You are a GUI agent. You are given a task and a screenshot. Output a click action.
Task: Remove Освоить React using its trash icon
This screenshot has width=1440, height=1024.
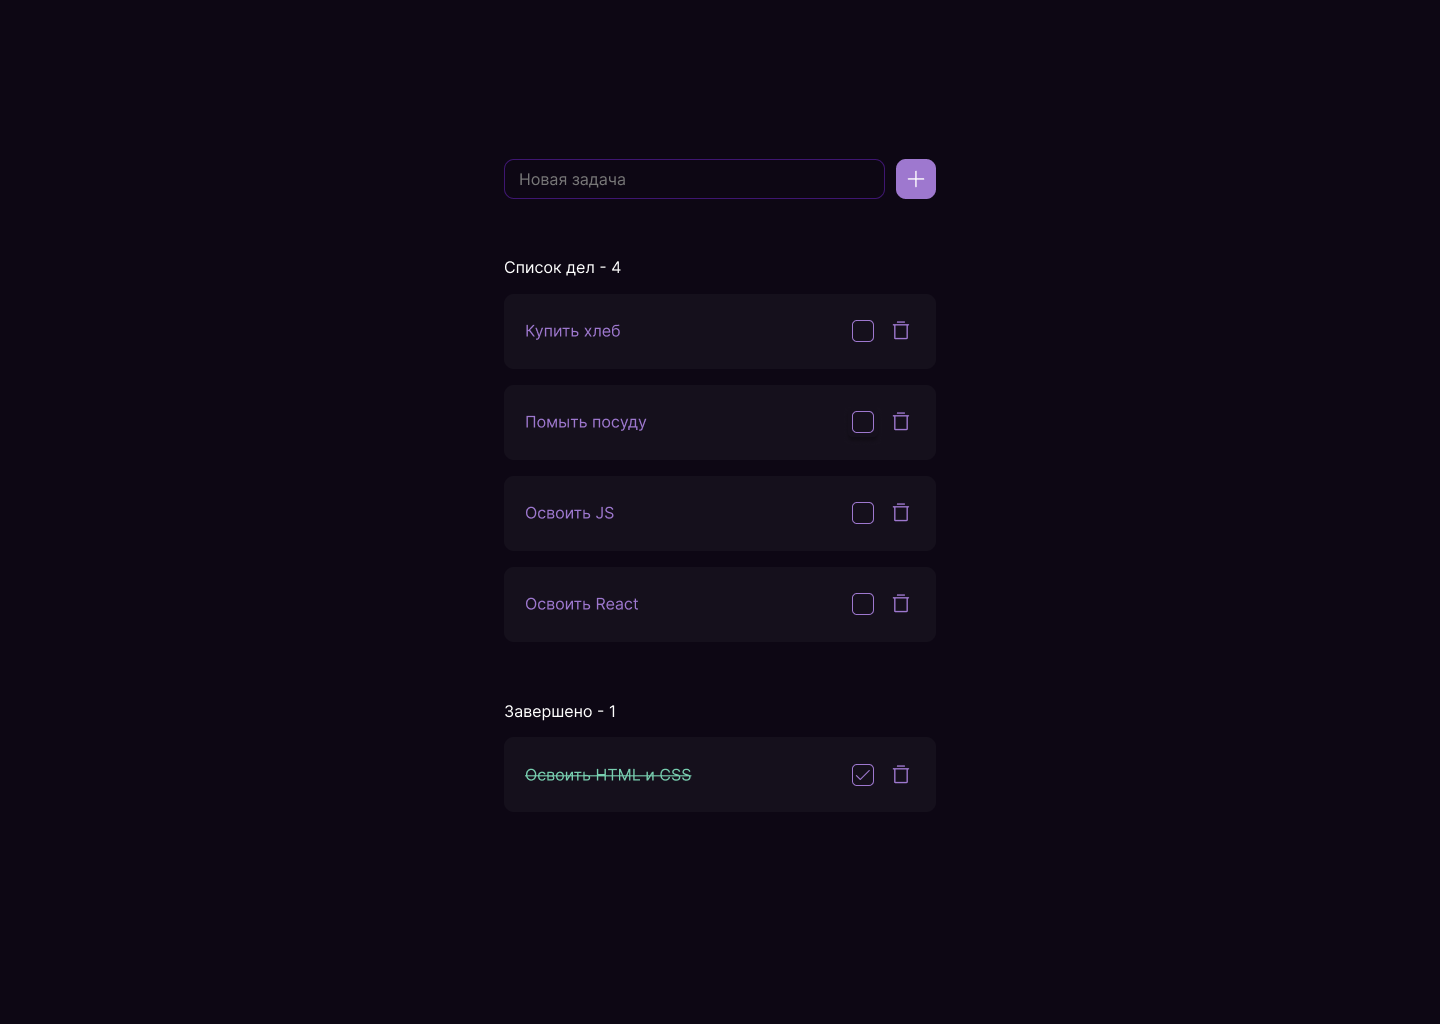point(901,604)
